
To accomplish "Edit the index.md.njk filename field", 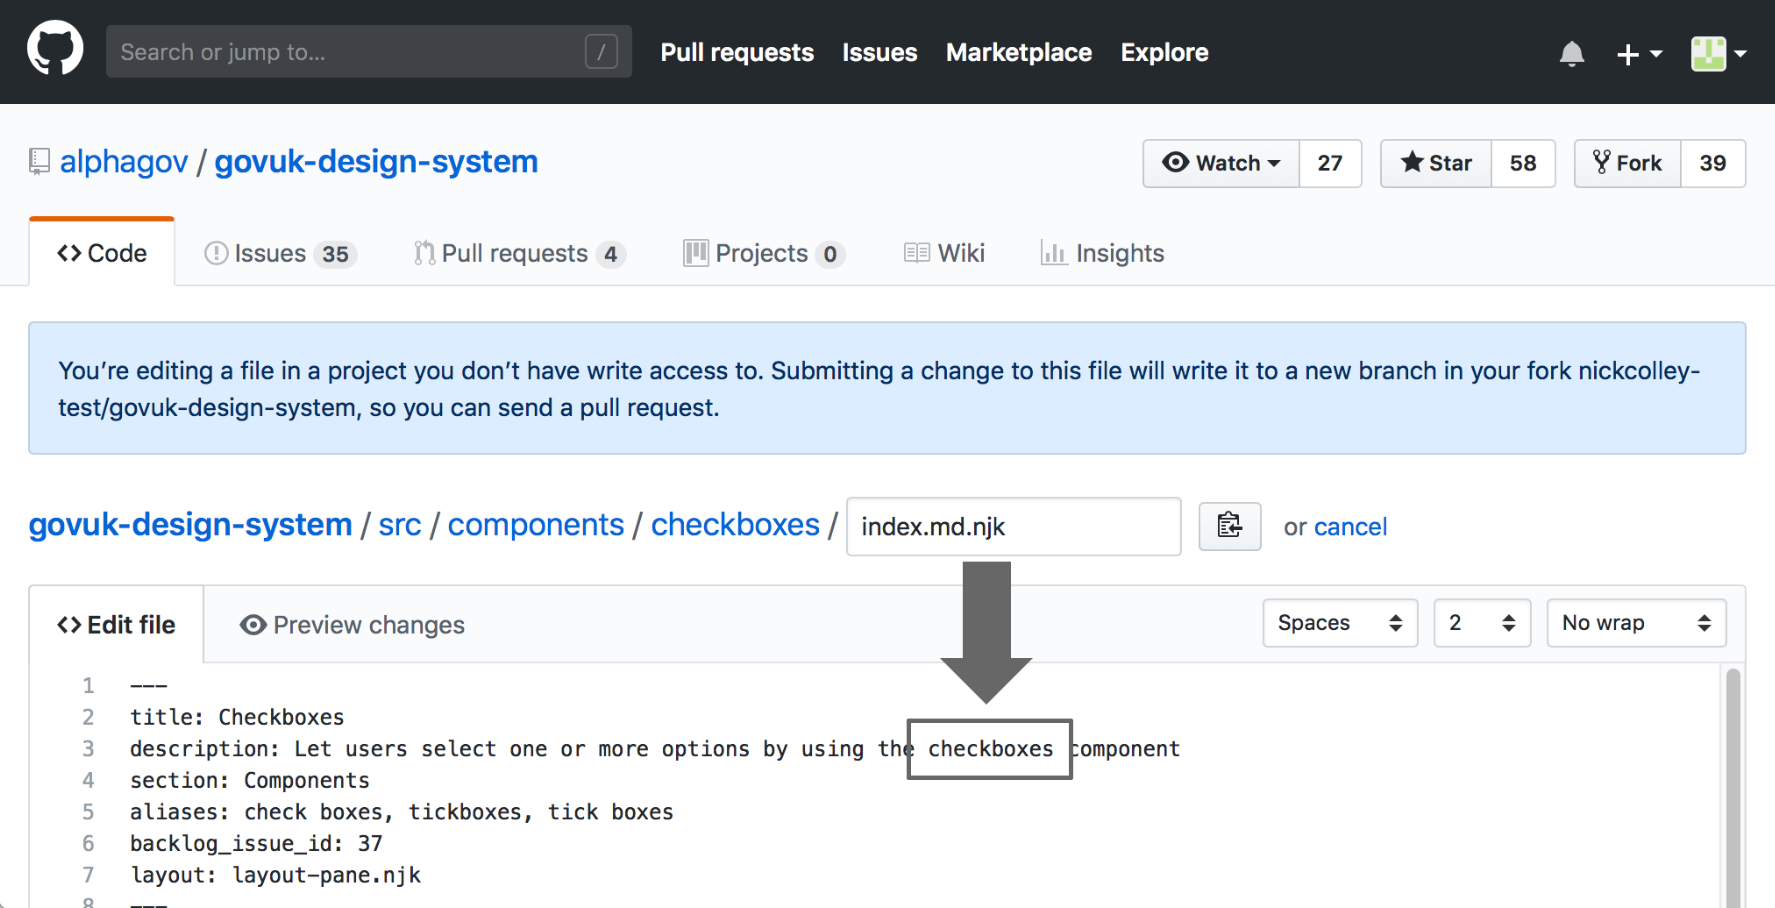I will point(1012,526).
